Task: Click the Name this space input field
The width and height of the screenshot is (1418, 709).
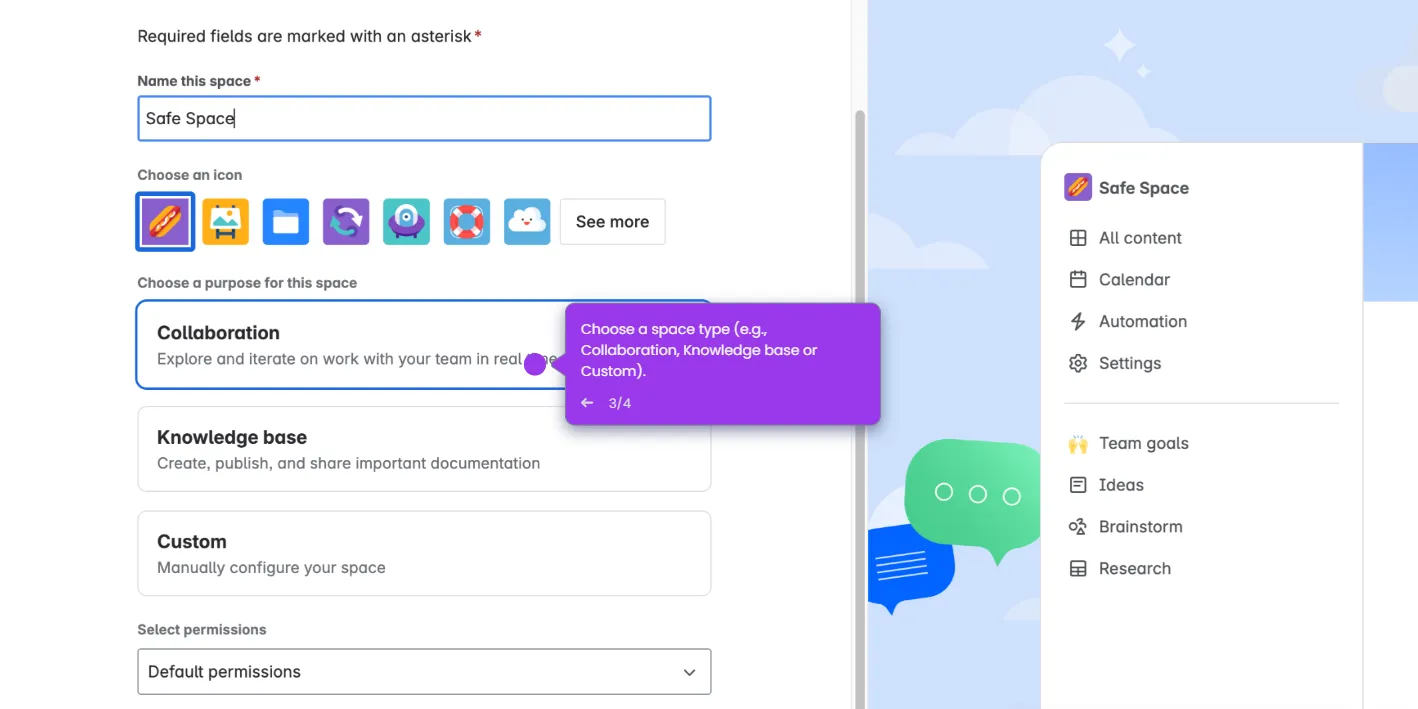Action: (x=424, y=118)
